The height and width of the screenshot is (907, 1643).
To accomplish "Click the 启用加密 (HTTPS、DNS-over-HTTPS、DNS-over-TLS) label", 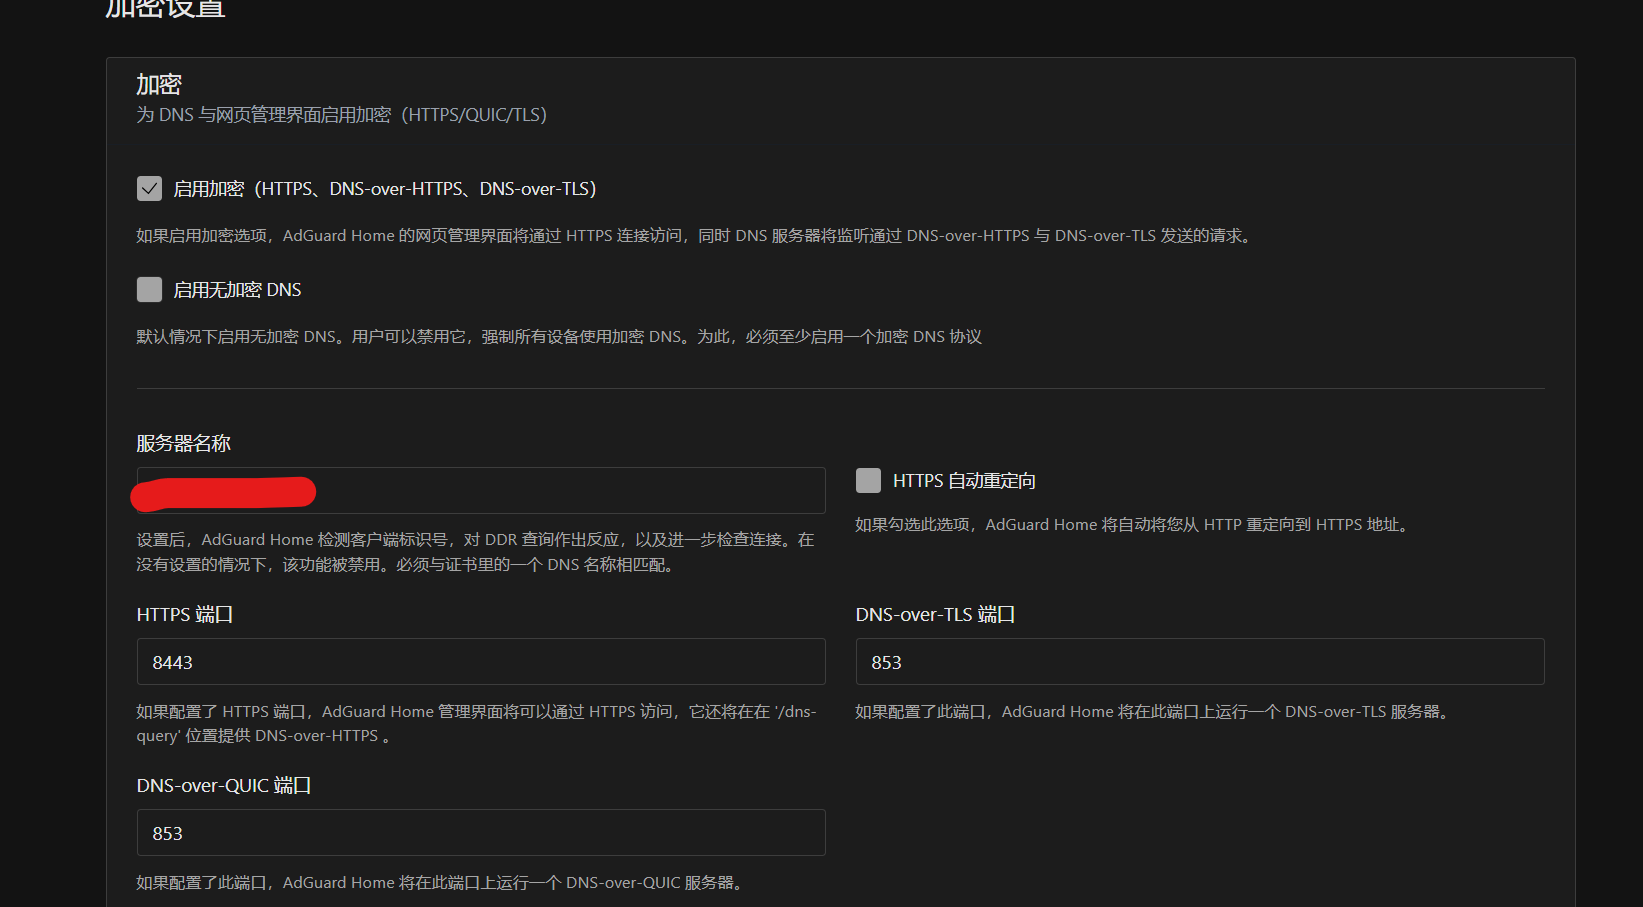I will [x=384, y=189].
